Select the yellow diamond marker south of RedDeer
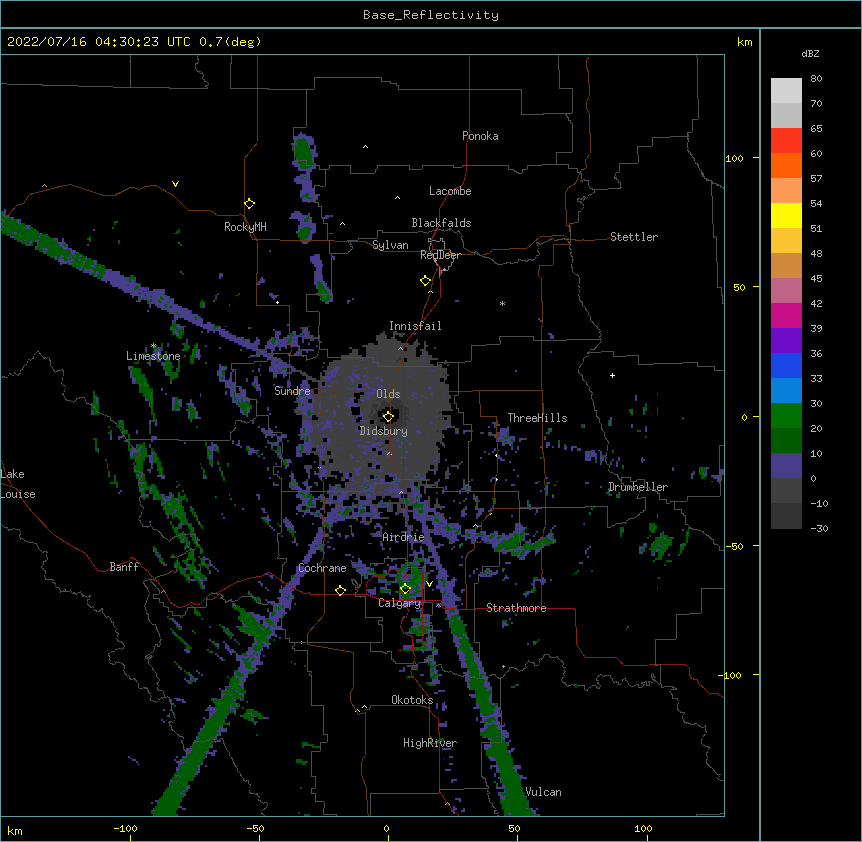The width and height of the screenshot is (862, 842). point(425,281)
